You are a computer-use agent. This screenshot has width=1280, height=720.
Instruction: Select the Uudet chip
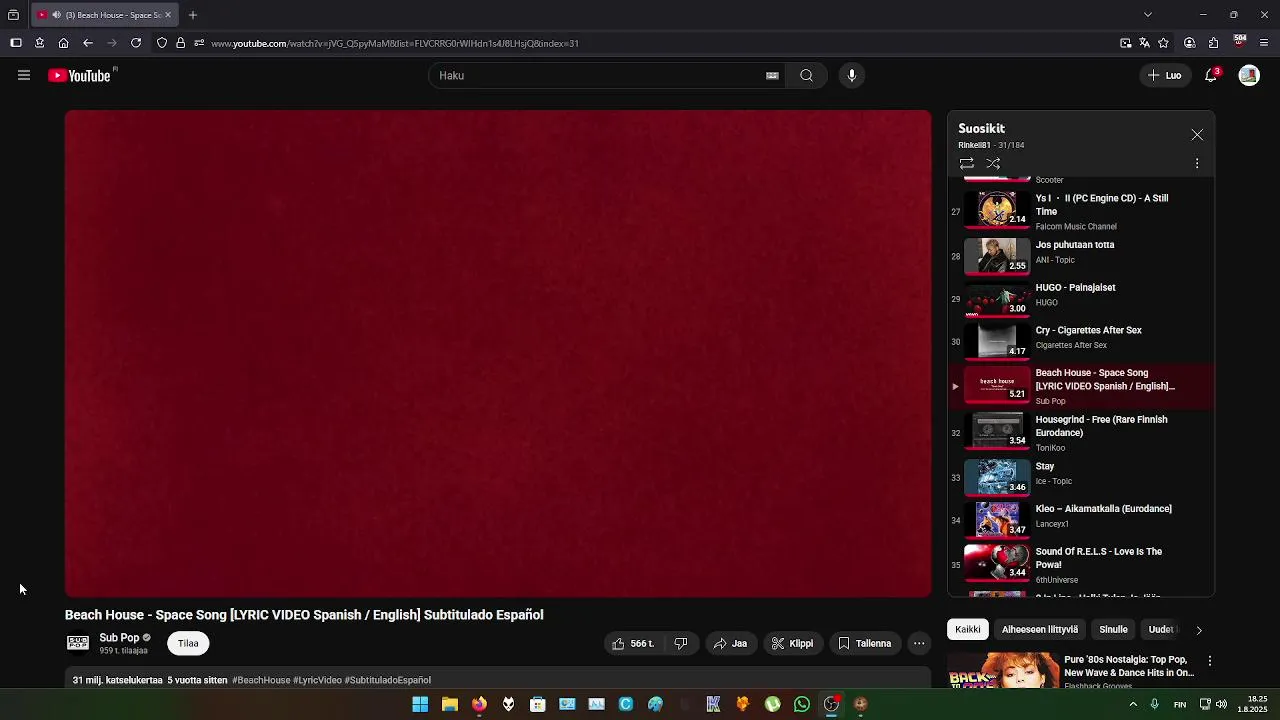click(x=1161, y=629)
